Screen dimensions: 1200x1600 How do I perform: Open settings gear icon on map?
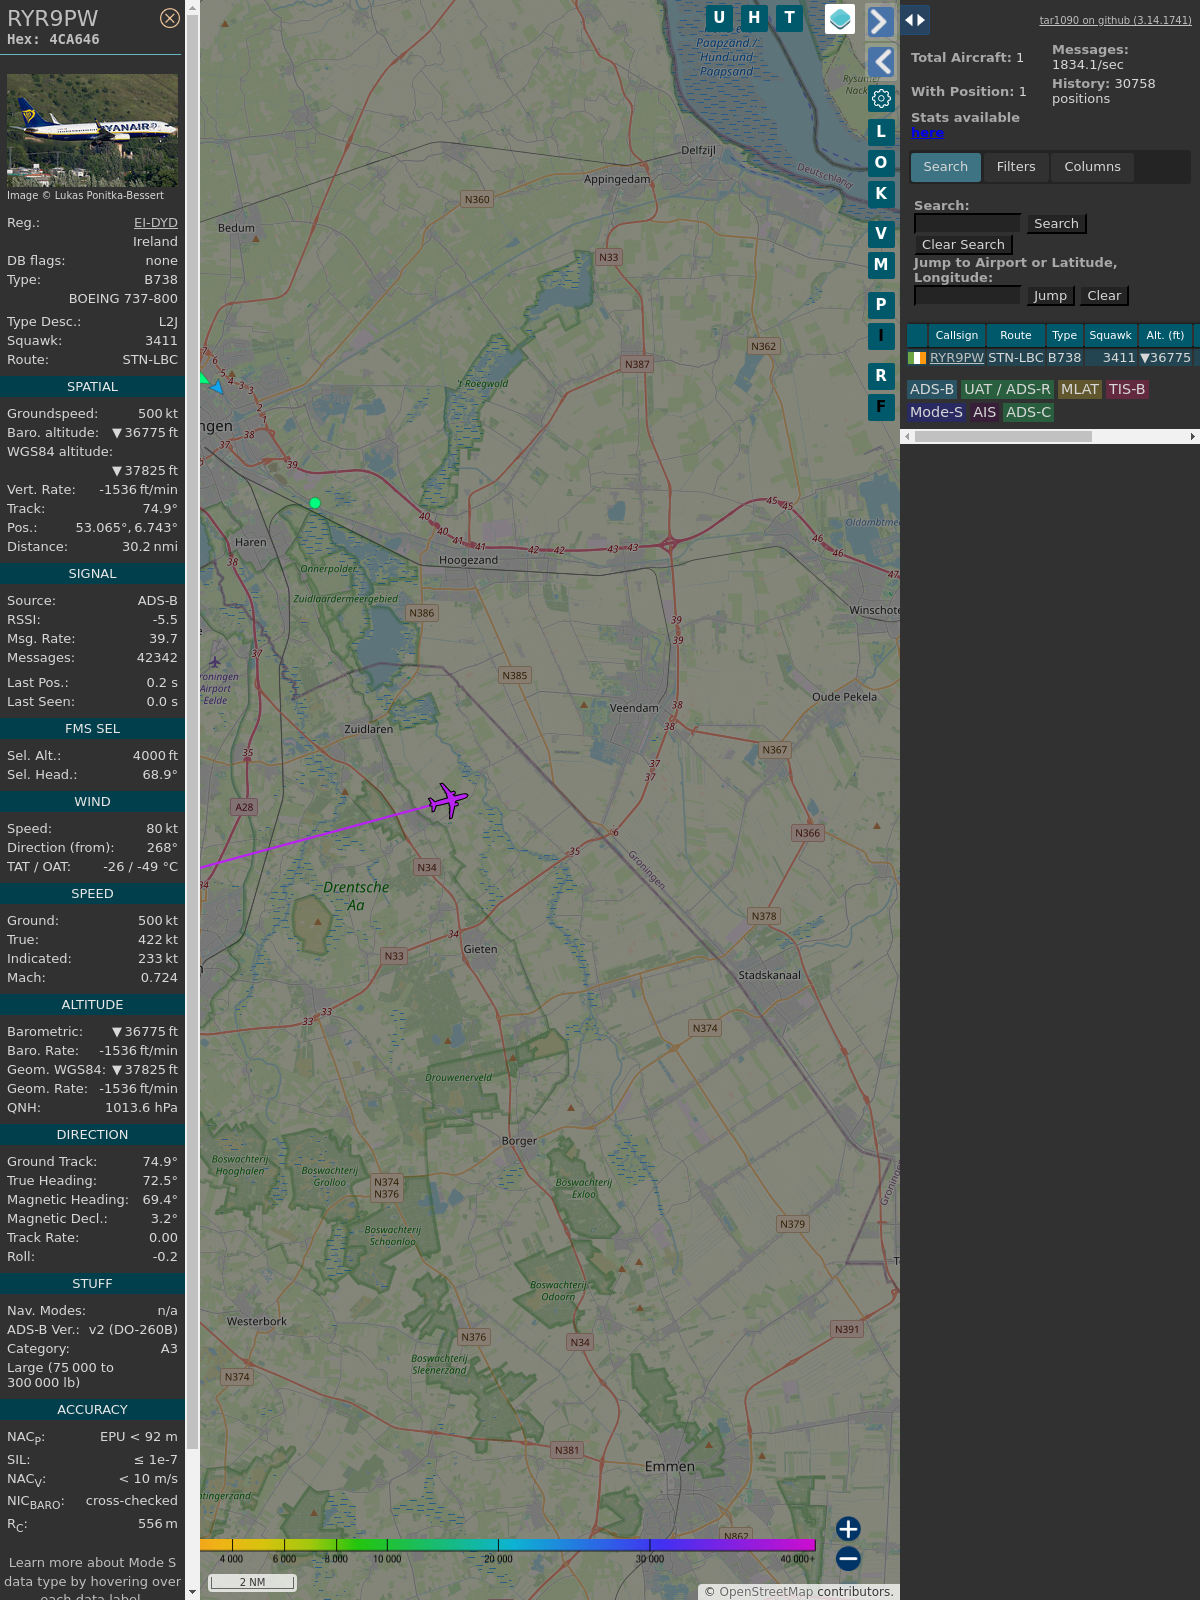(x=881, y=98)
